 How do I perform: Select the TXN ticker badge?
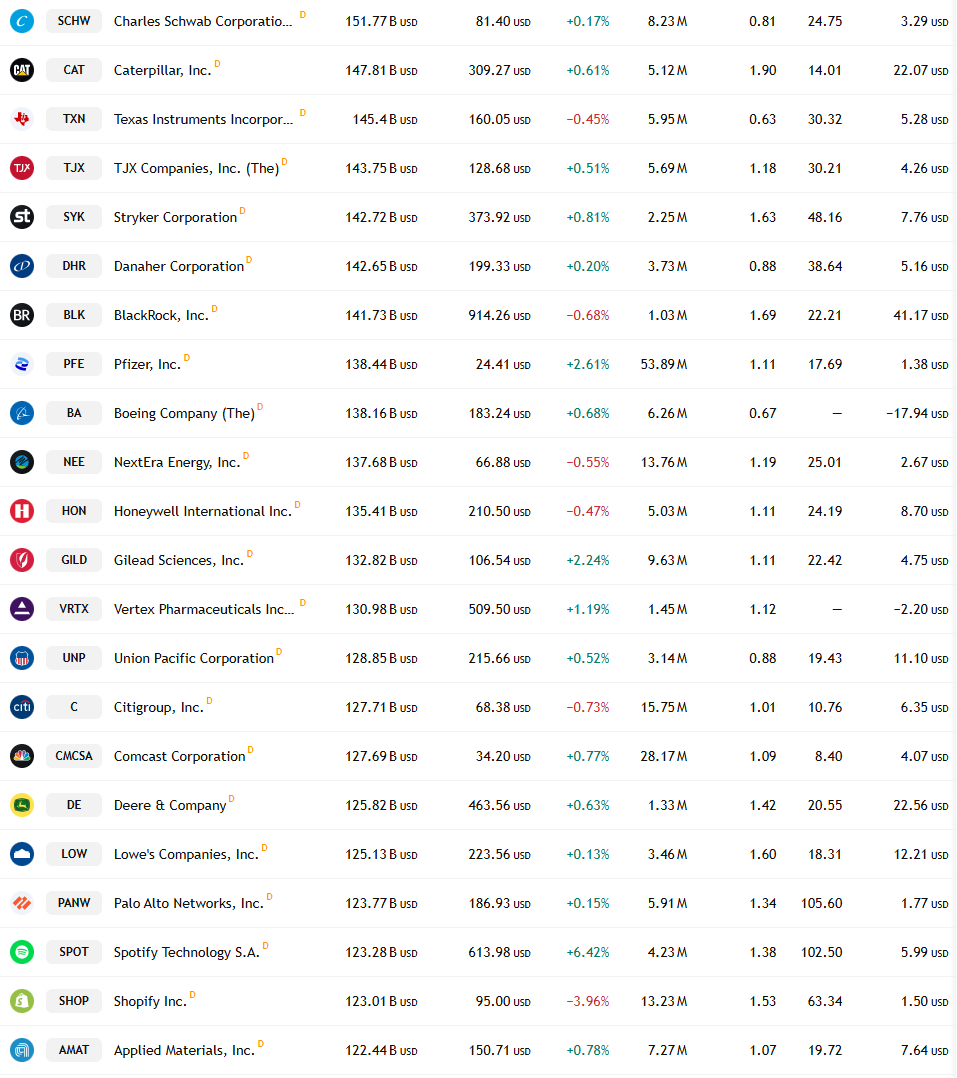coord(74,119)
